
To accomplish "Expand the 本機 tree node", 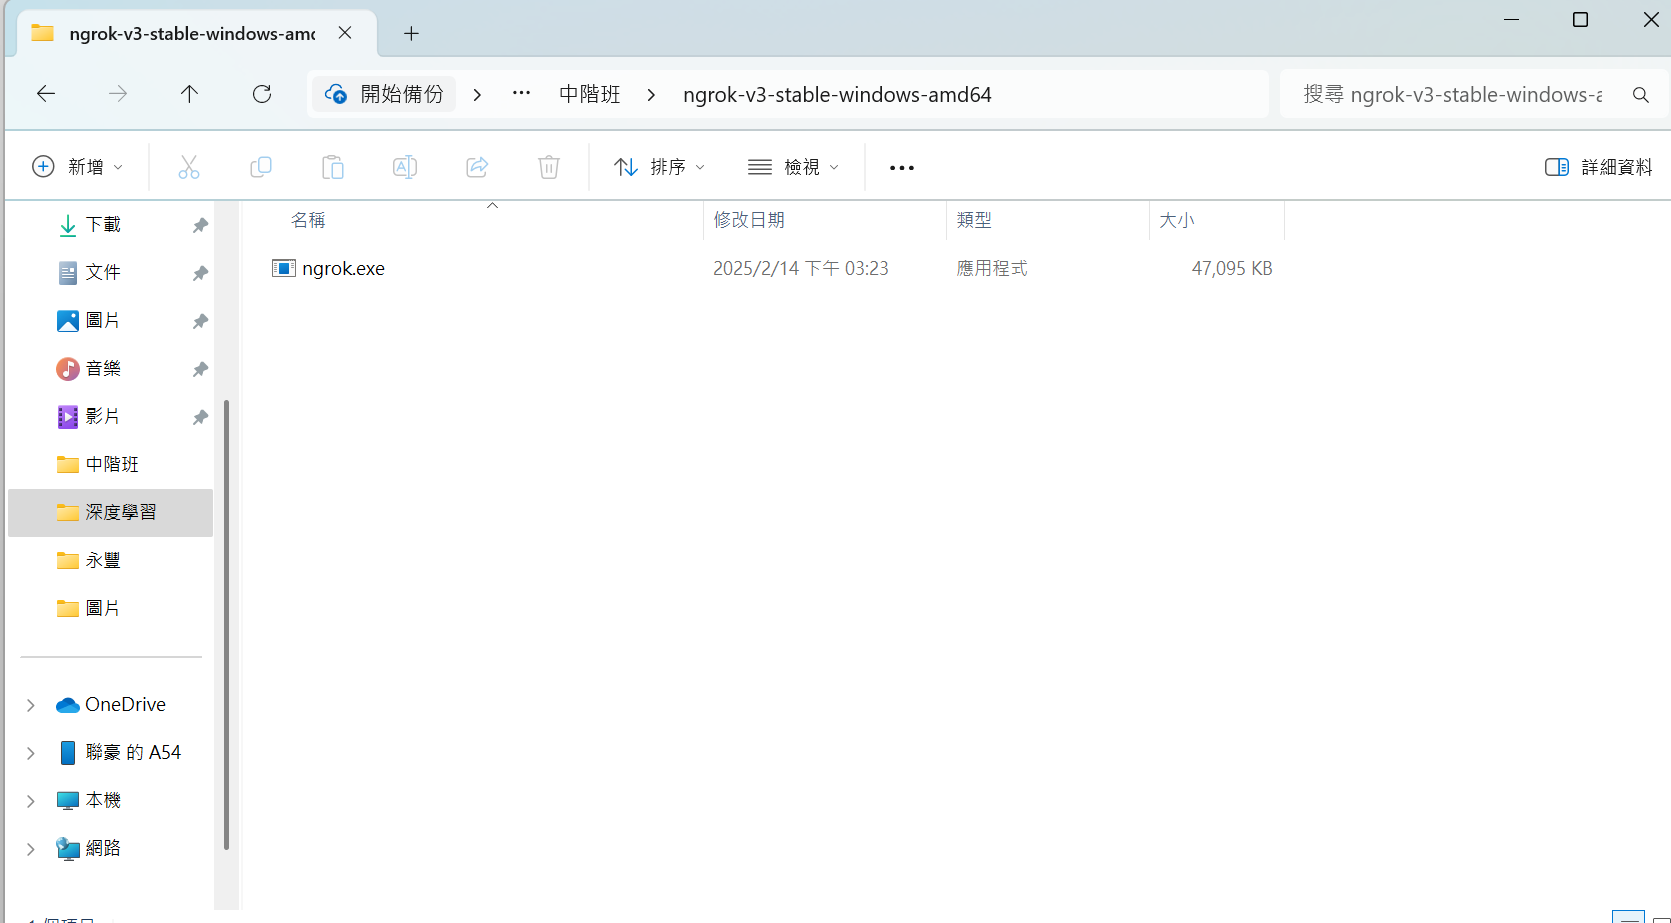I will [31, 801].
